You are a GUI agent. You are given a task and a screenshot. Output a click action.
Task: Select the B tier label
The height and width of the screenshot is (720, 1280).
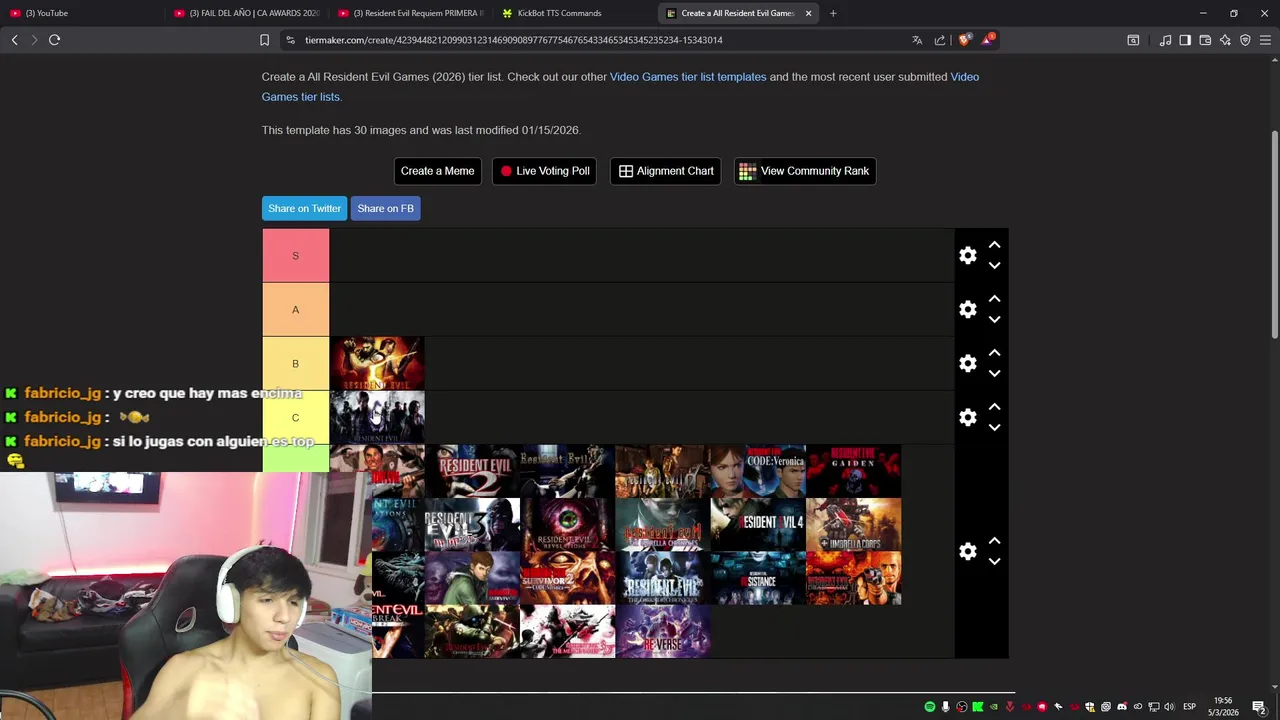[x=295, y=364]
